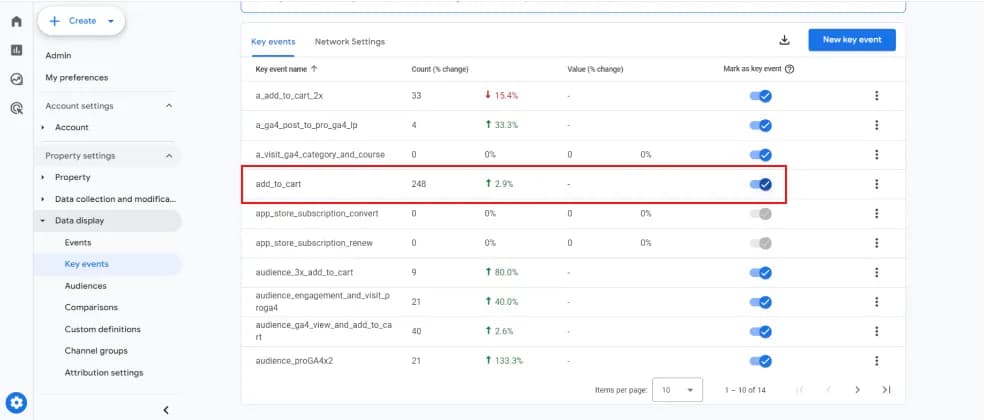Click count 248 in add_to_cart row
Image resolution: width=984 pixels, height=420 pixels.
pos(419,185)
